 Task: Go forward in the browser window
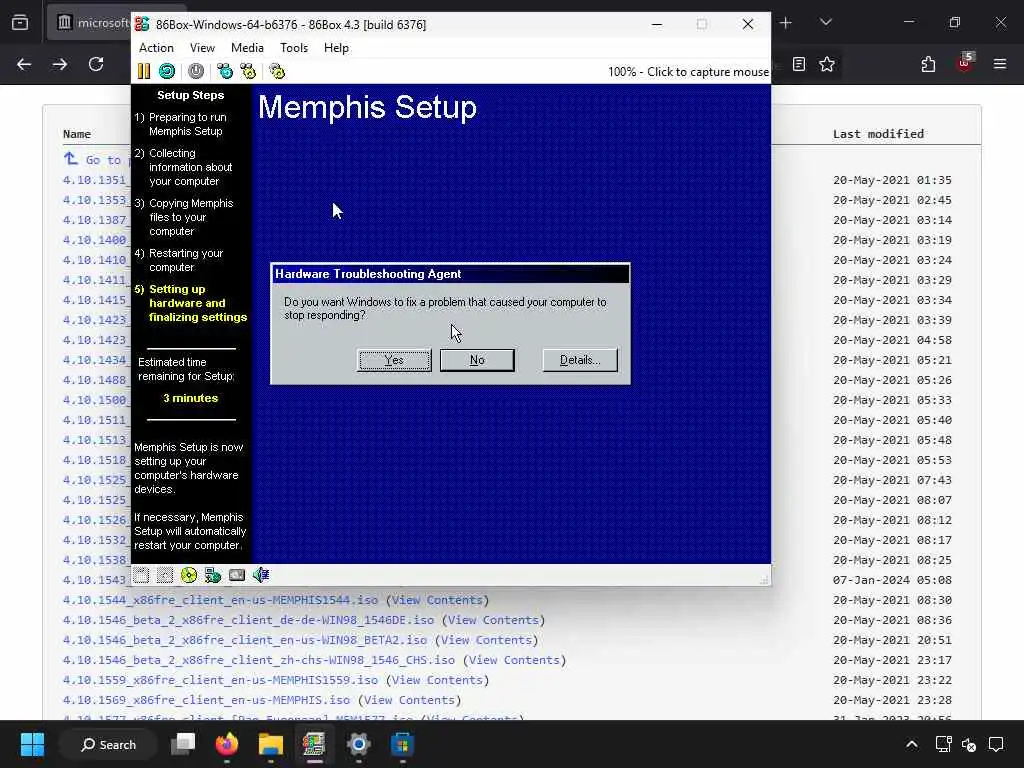[x=60, y=64]
